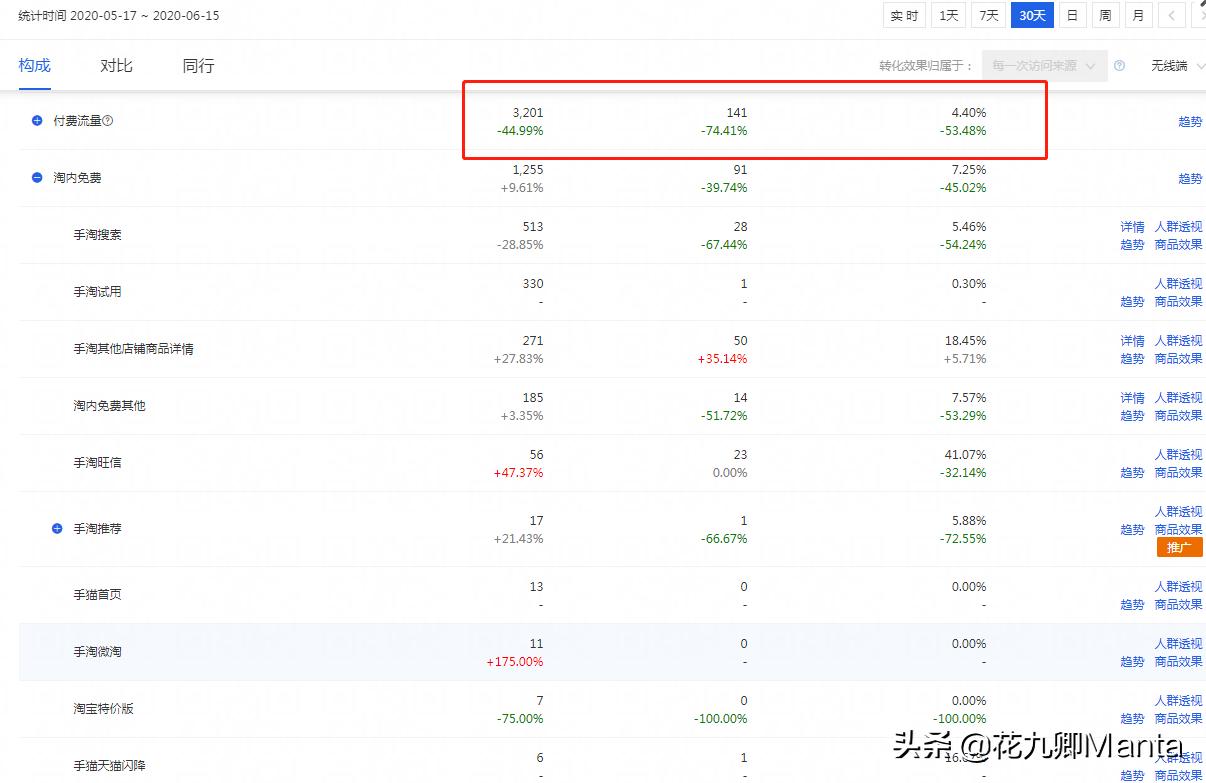Select the 7天 time range button
Image resolution: width=1206 pixels, height=783 pixels.
click(988, 15)
